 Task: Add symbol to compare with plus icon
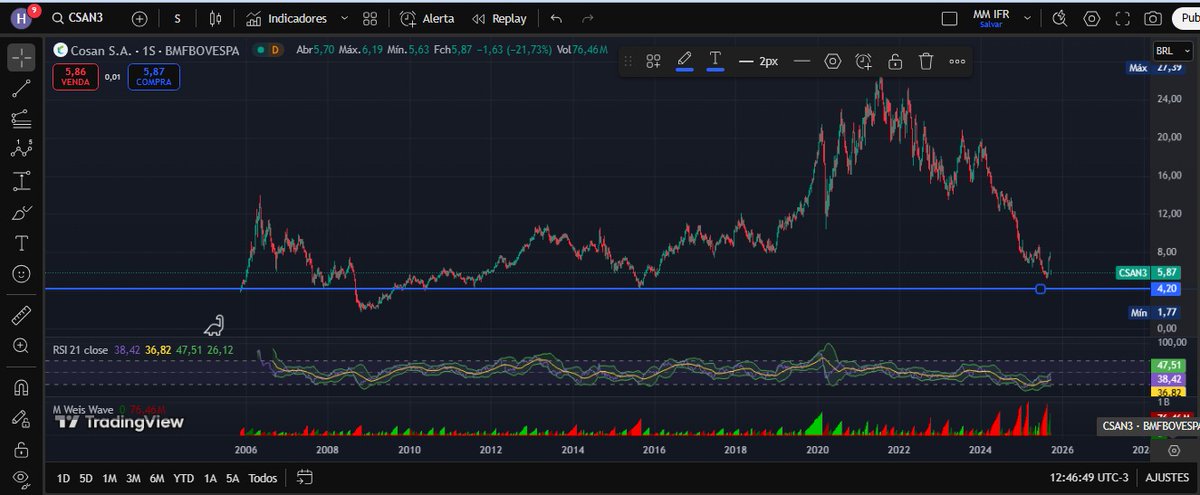point(139,18)
